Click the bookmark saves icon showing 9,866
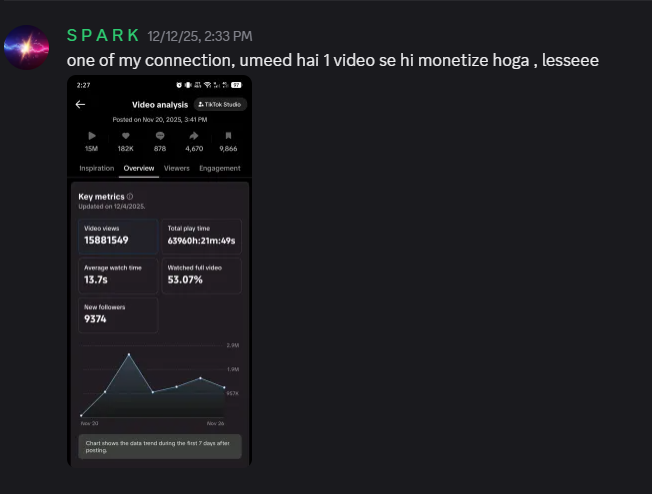The width and height of the screenshot is (652, 494). 228,136
